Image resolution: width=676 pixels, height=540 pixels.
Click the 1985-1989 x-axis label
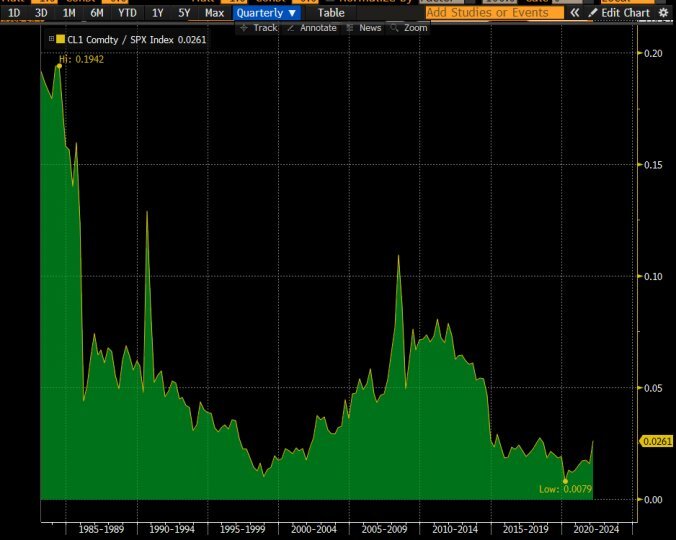pyautogui.click(x=101, y=529)
